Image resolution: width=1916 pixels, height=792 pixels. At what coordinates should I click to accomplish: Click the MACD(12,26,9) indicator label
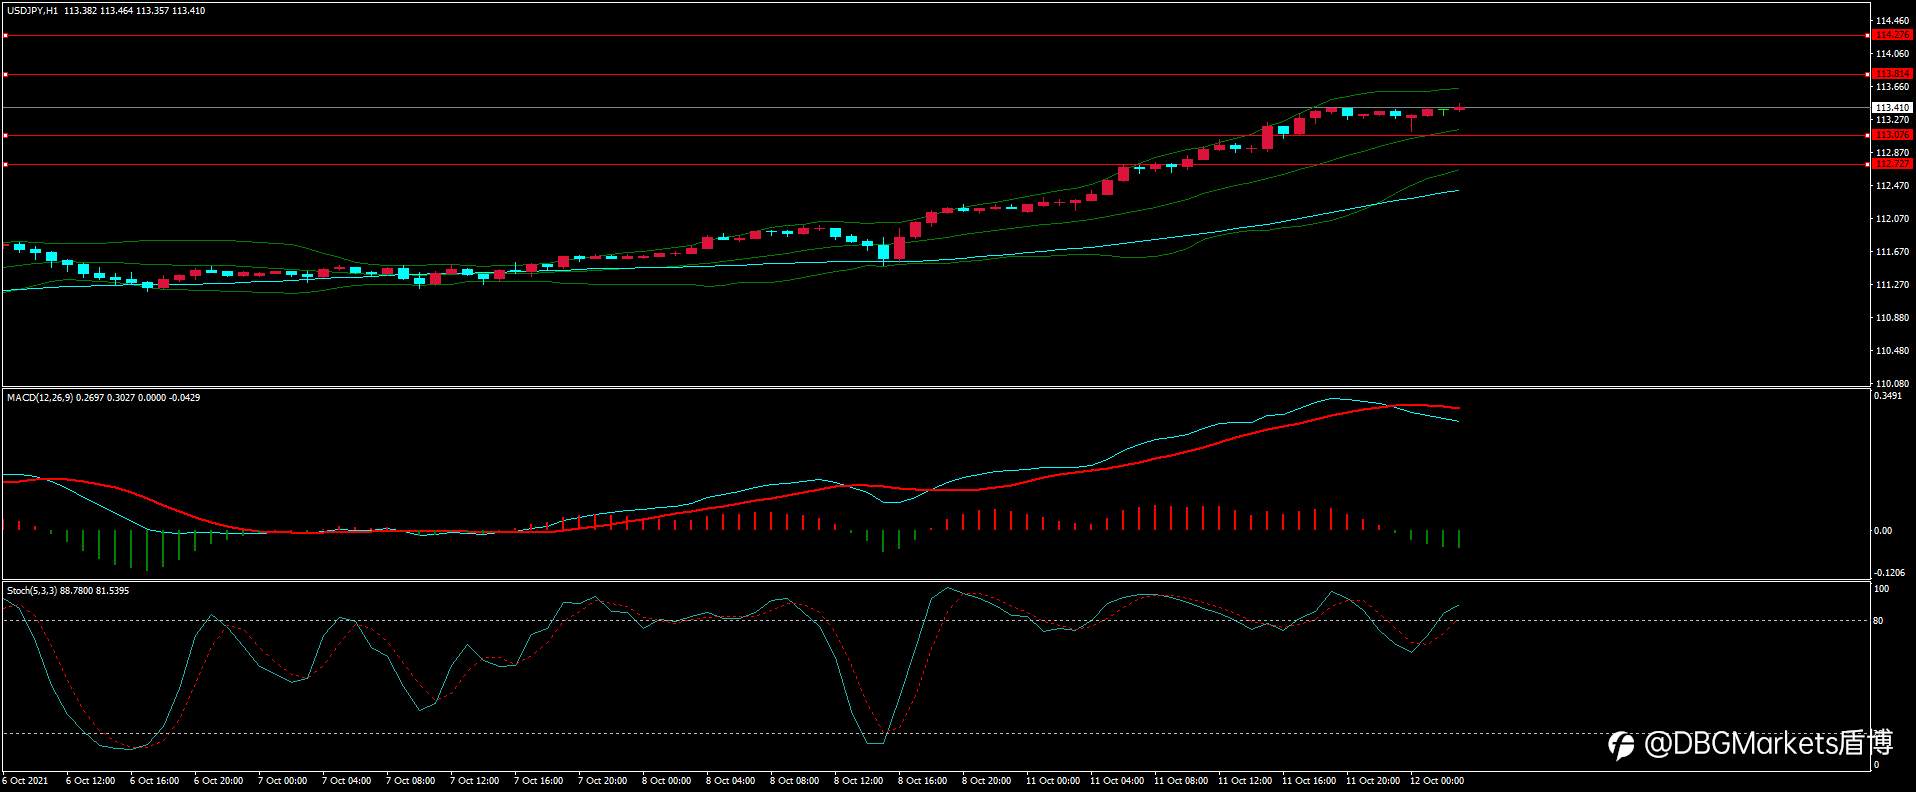(x=36, y=397)
